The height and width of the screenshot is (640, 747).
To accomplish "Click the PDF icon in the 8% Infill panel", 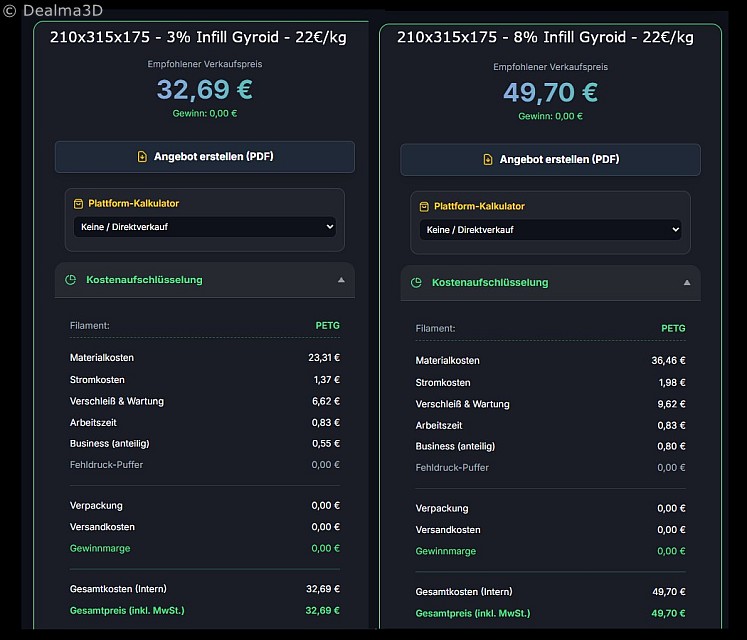I will (488, 160).
